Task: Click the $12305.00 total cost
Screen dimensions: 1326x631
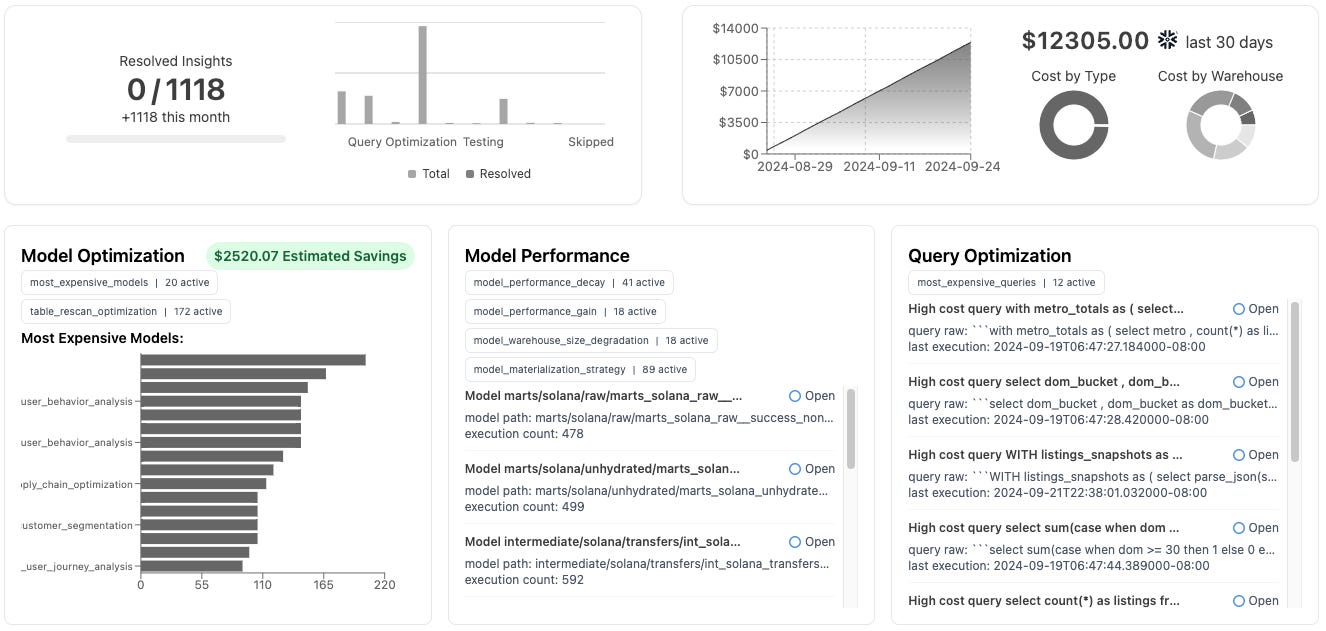Action: point(1085,41)
